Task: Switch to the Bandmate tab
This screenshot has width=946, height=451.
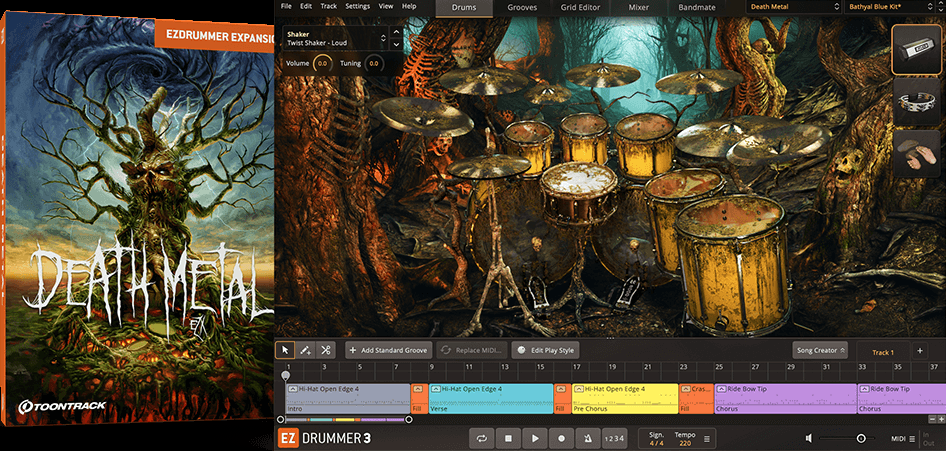Action: click(x=697, y=8)
